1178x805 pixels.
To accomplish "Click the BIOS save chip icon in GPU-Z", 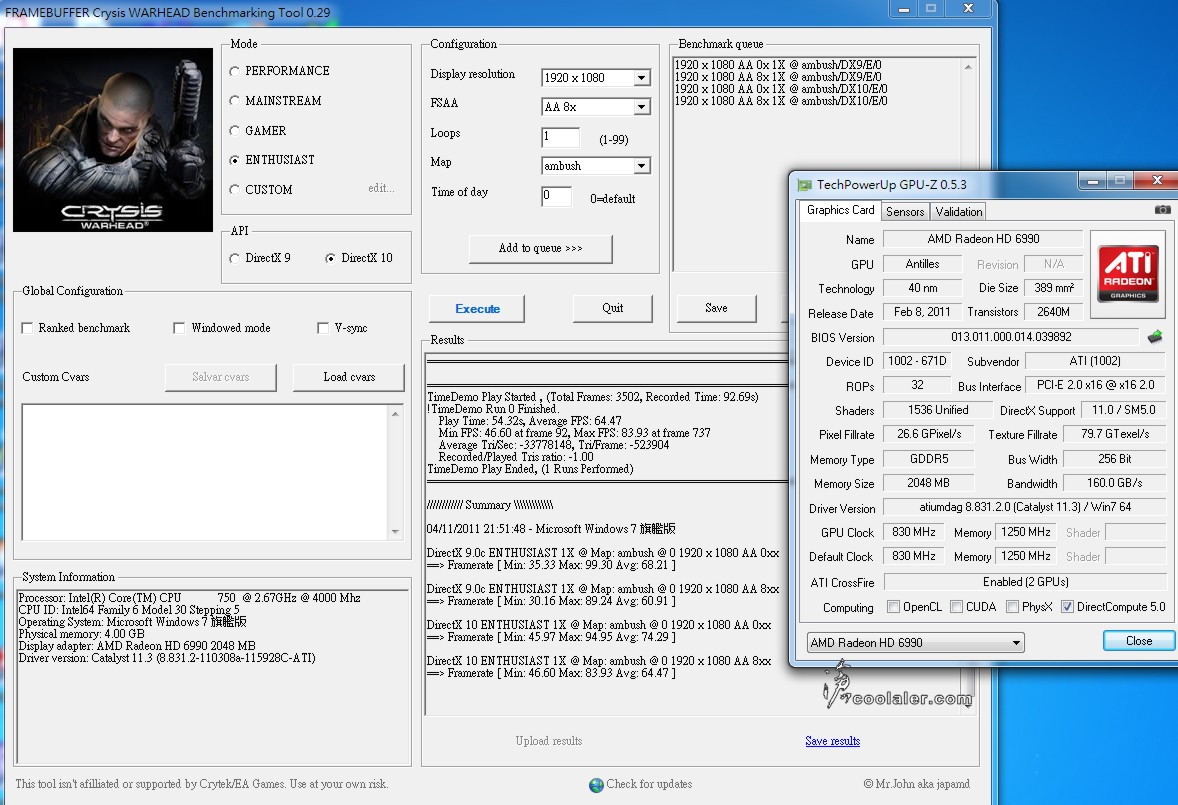I will tap(1155, 336).
